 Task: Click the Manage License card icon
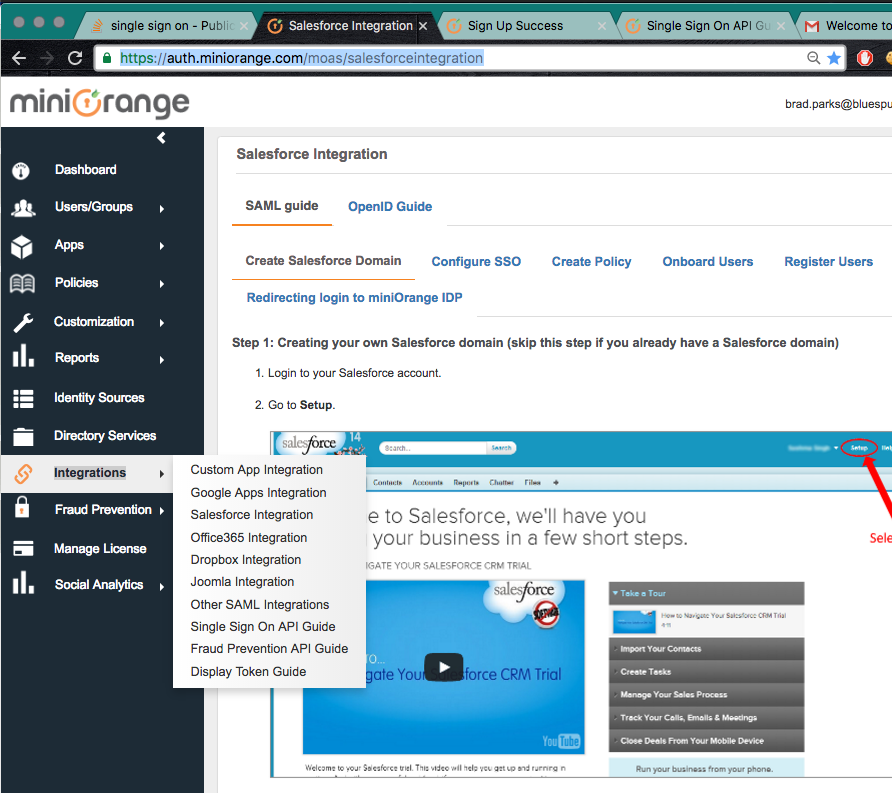(x=23, y=548)
